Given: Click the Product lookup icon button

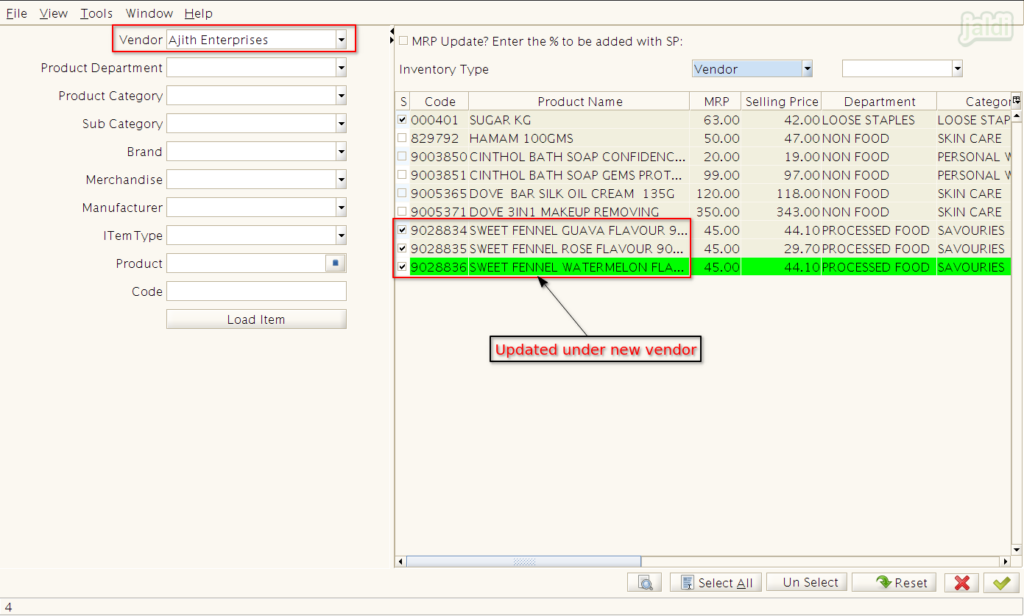Looking at the screenshot, I should (335, 263).
